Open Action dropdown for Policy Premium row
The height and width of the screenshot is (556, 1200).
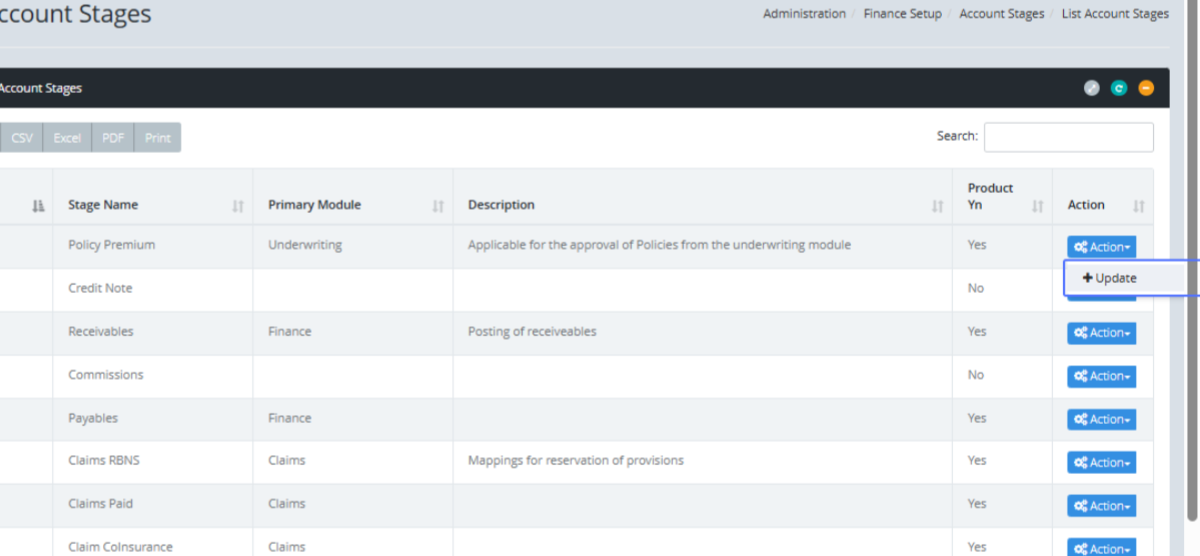(1101, 247)
